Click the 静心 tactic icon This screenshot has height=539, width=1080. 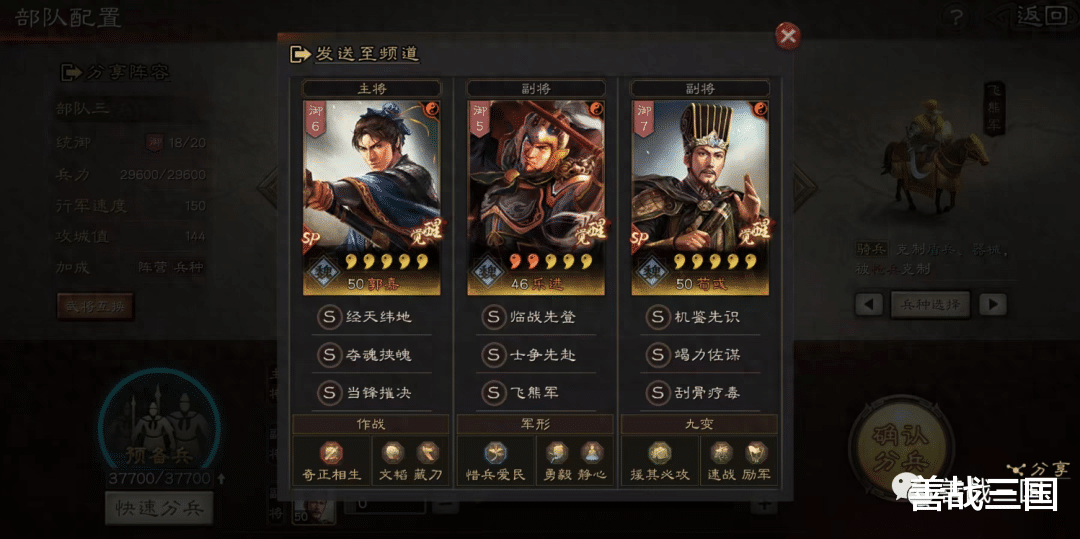click(592, 453)
